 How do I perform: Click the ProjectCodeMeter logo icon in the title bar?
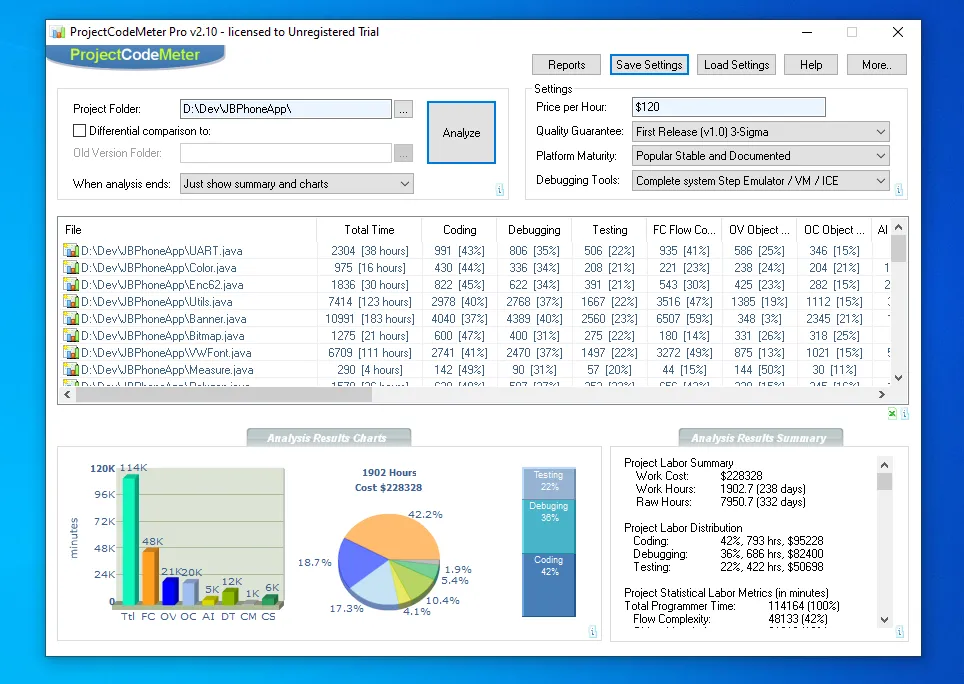pyautogui.click(x=58, y=31)
